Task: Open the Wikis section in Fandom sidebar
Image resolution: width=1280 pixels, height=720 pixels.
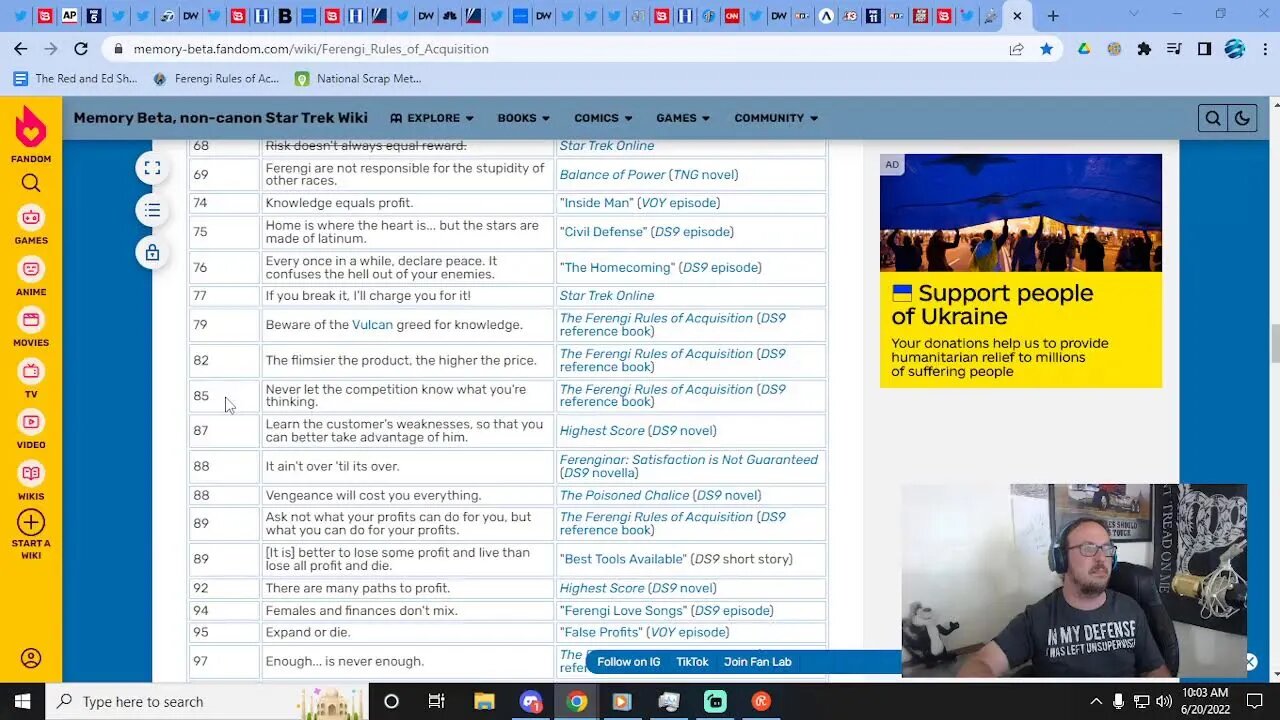Action: point(31,481)
